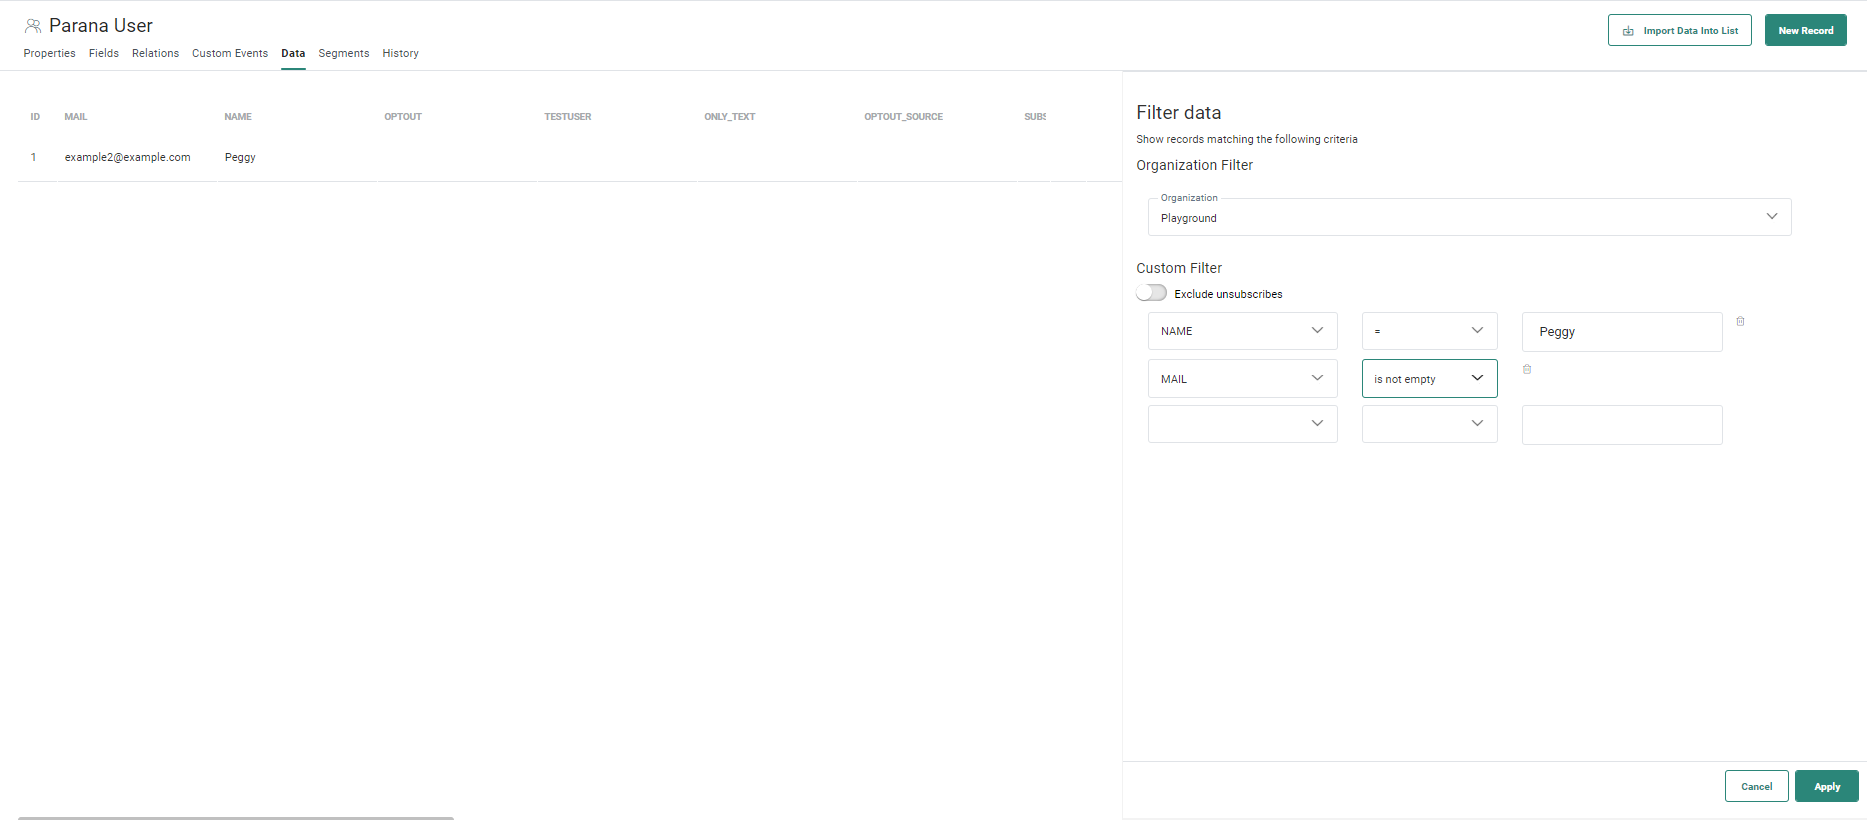
Task: Open the empty field selector in third row
Action: 1242,424
